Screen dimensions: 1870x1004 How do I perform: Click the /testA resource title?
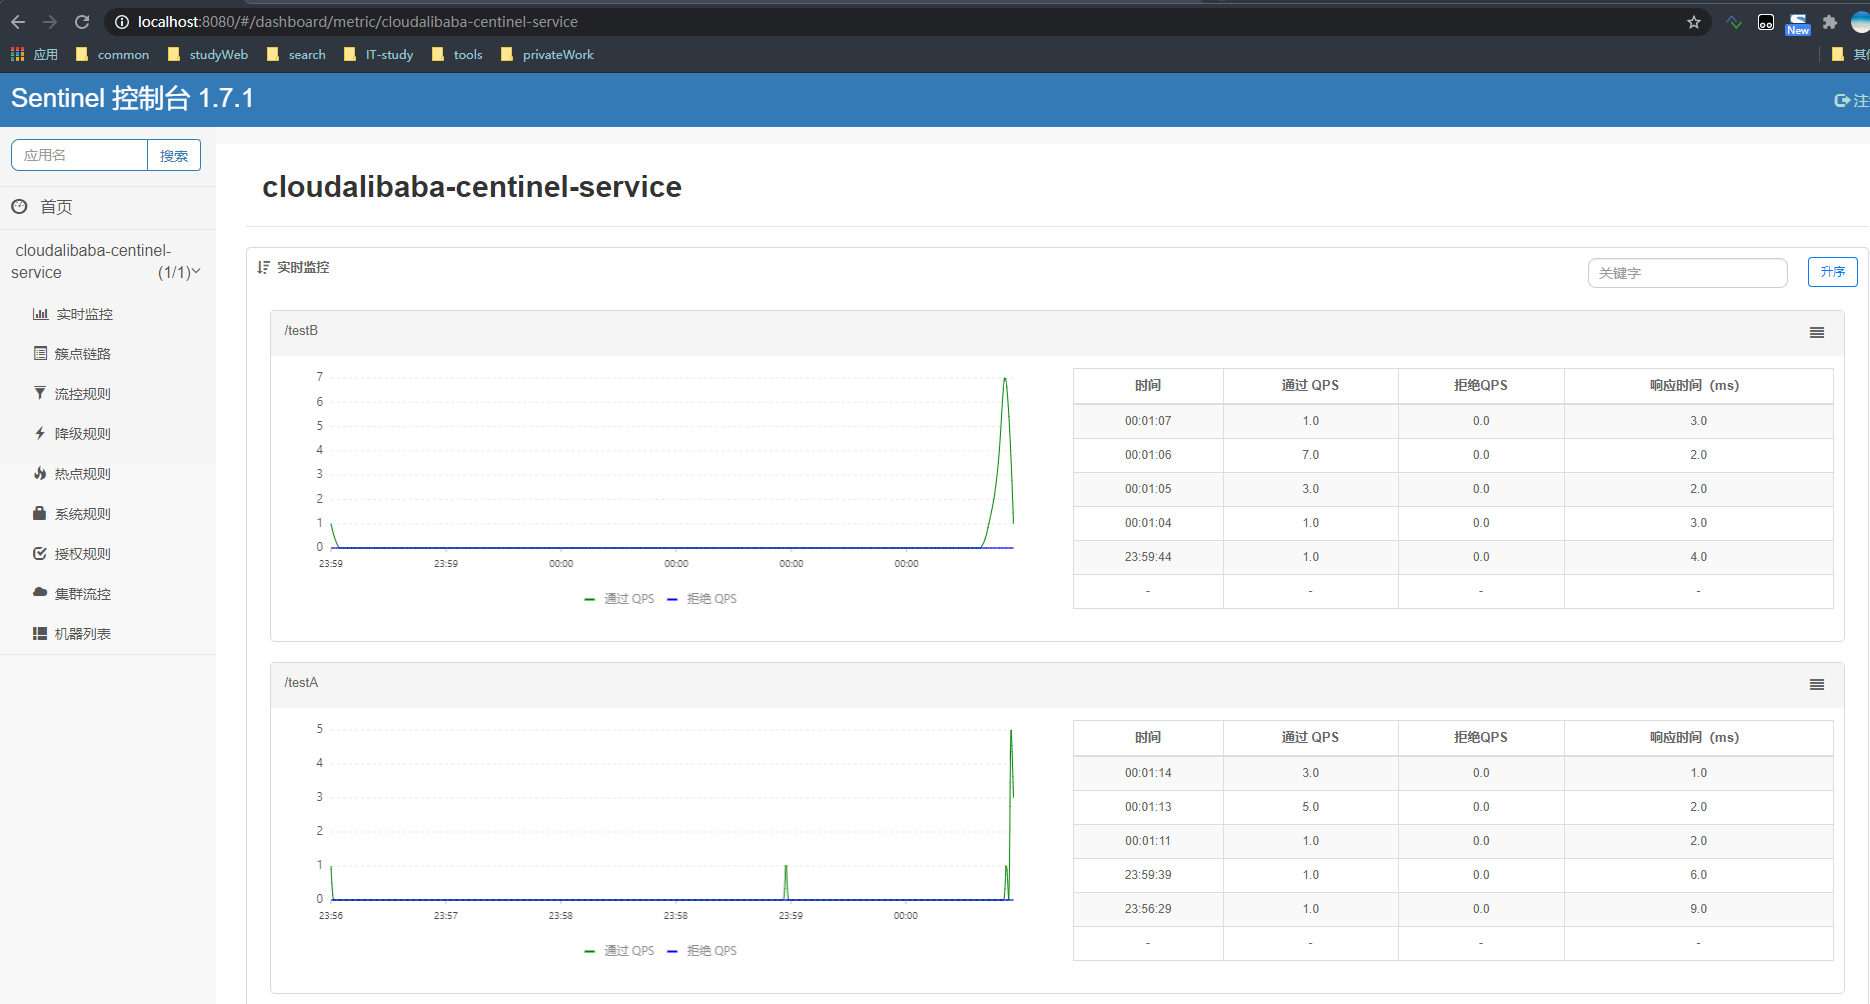[301, 682]
